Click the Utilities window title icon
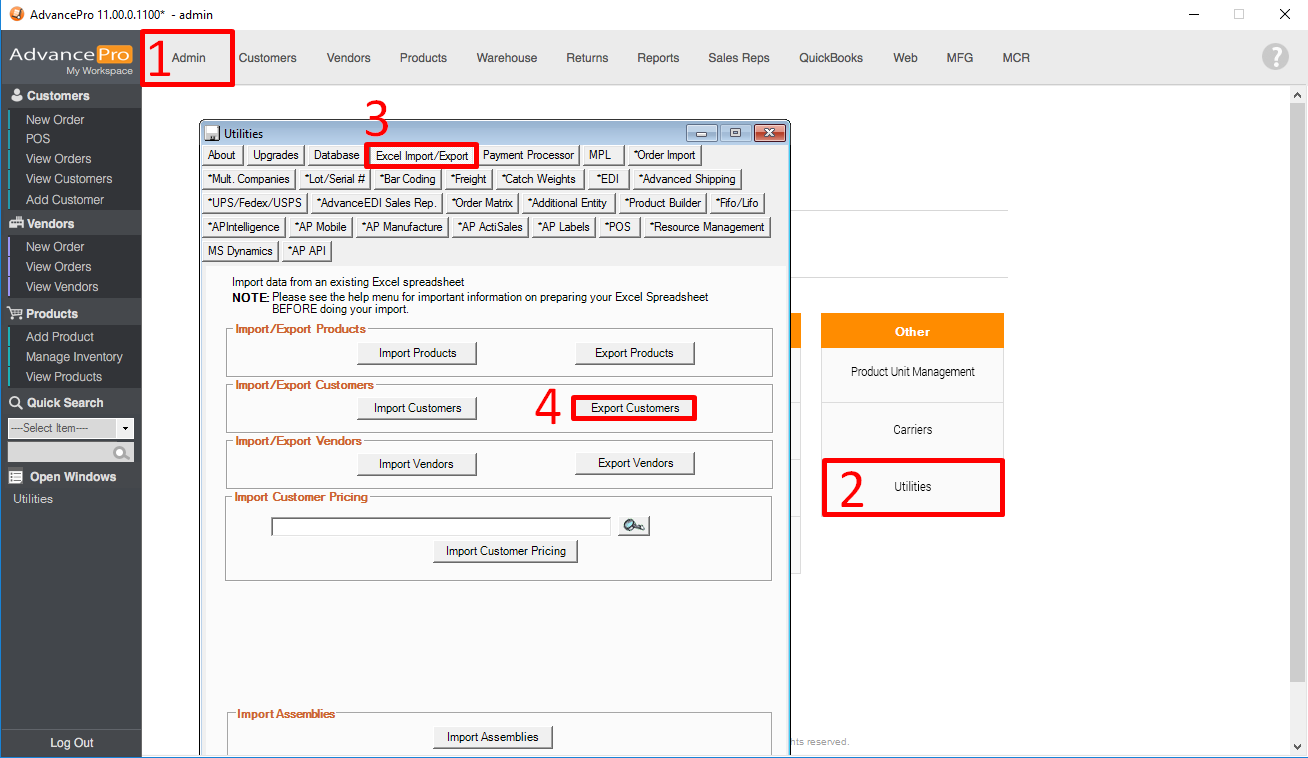 tap(212, 133)
